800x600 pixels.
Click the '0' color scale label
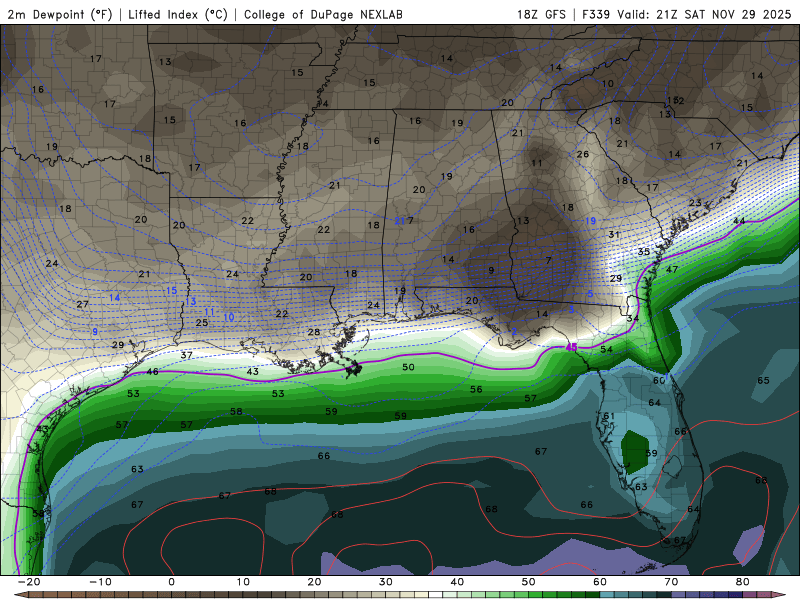click(x=171, y=582)
